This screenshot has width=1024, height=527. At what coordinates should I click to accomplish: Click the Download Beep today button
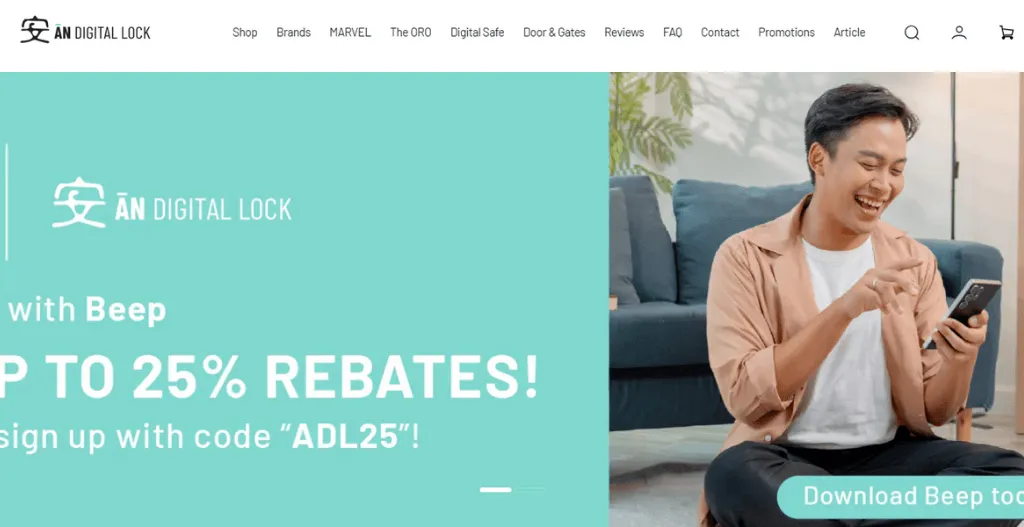point(901,497)
